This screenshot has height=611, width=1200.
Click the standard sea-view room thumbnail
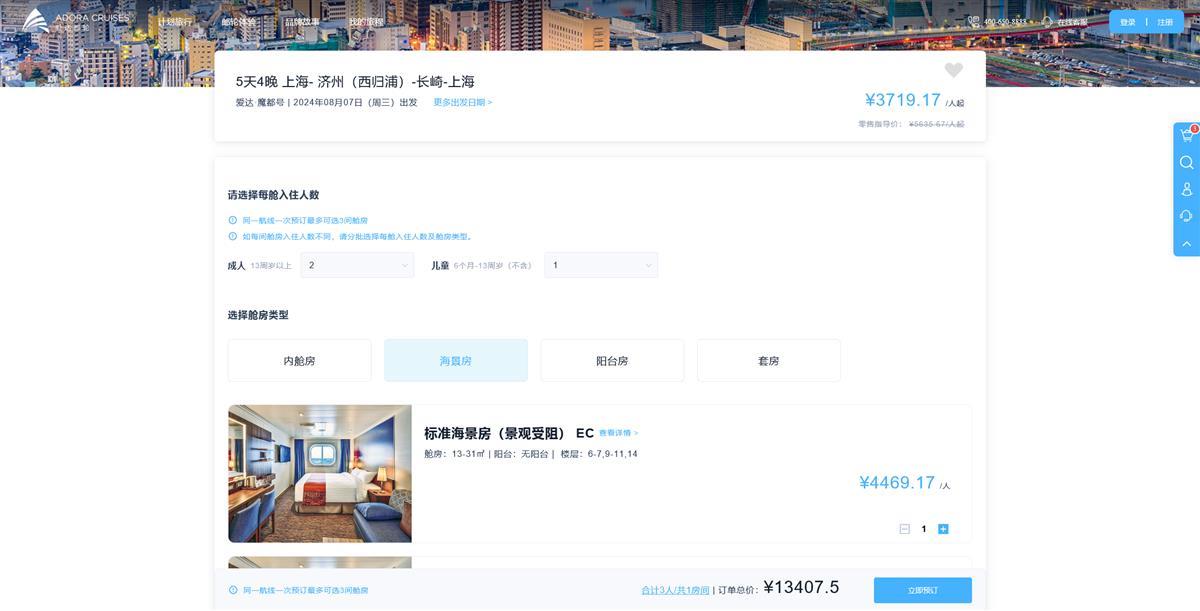[320, 473]
